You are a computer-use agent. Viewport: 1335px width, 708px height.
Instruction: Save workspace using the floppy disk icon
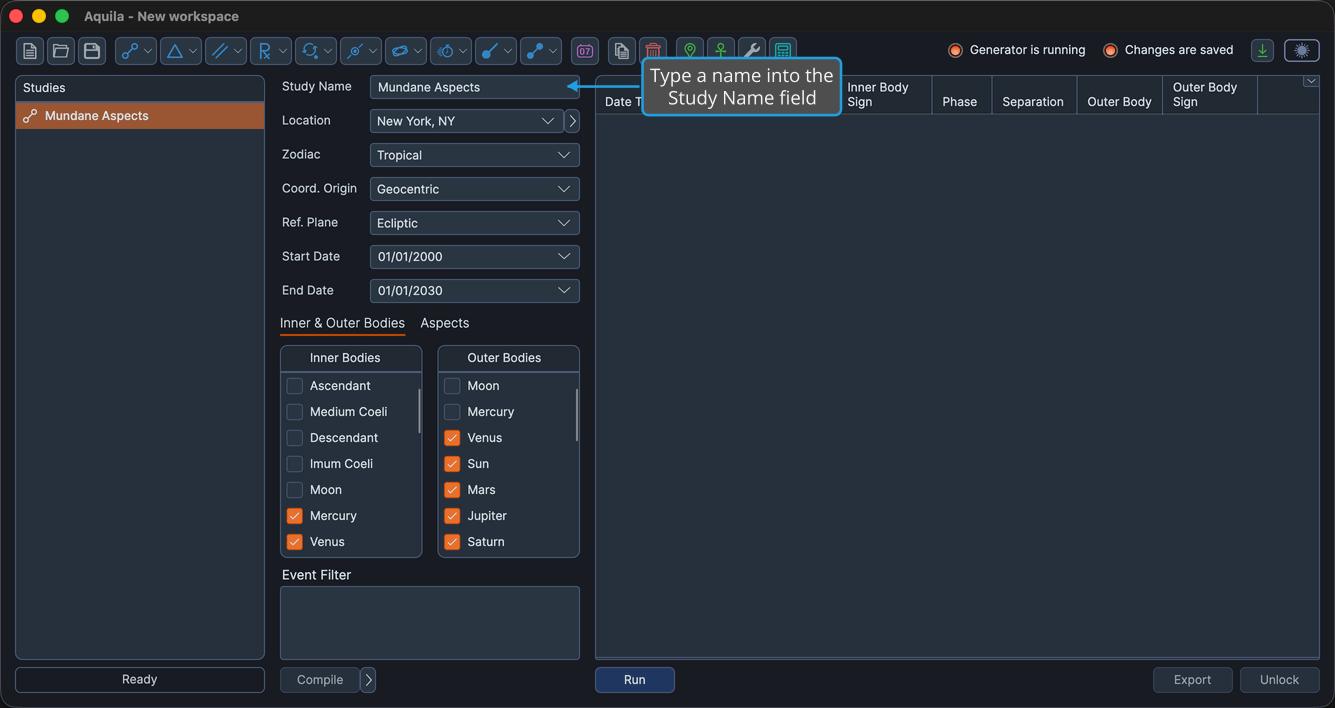[x=92, y=51]
